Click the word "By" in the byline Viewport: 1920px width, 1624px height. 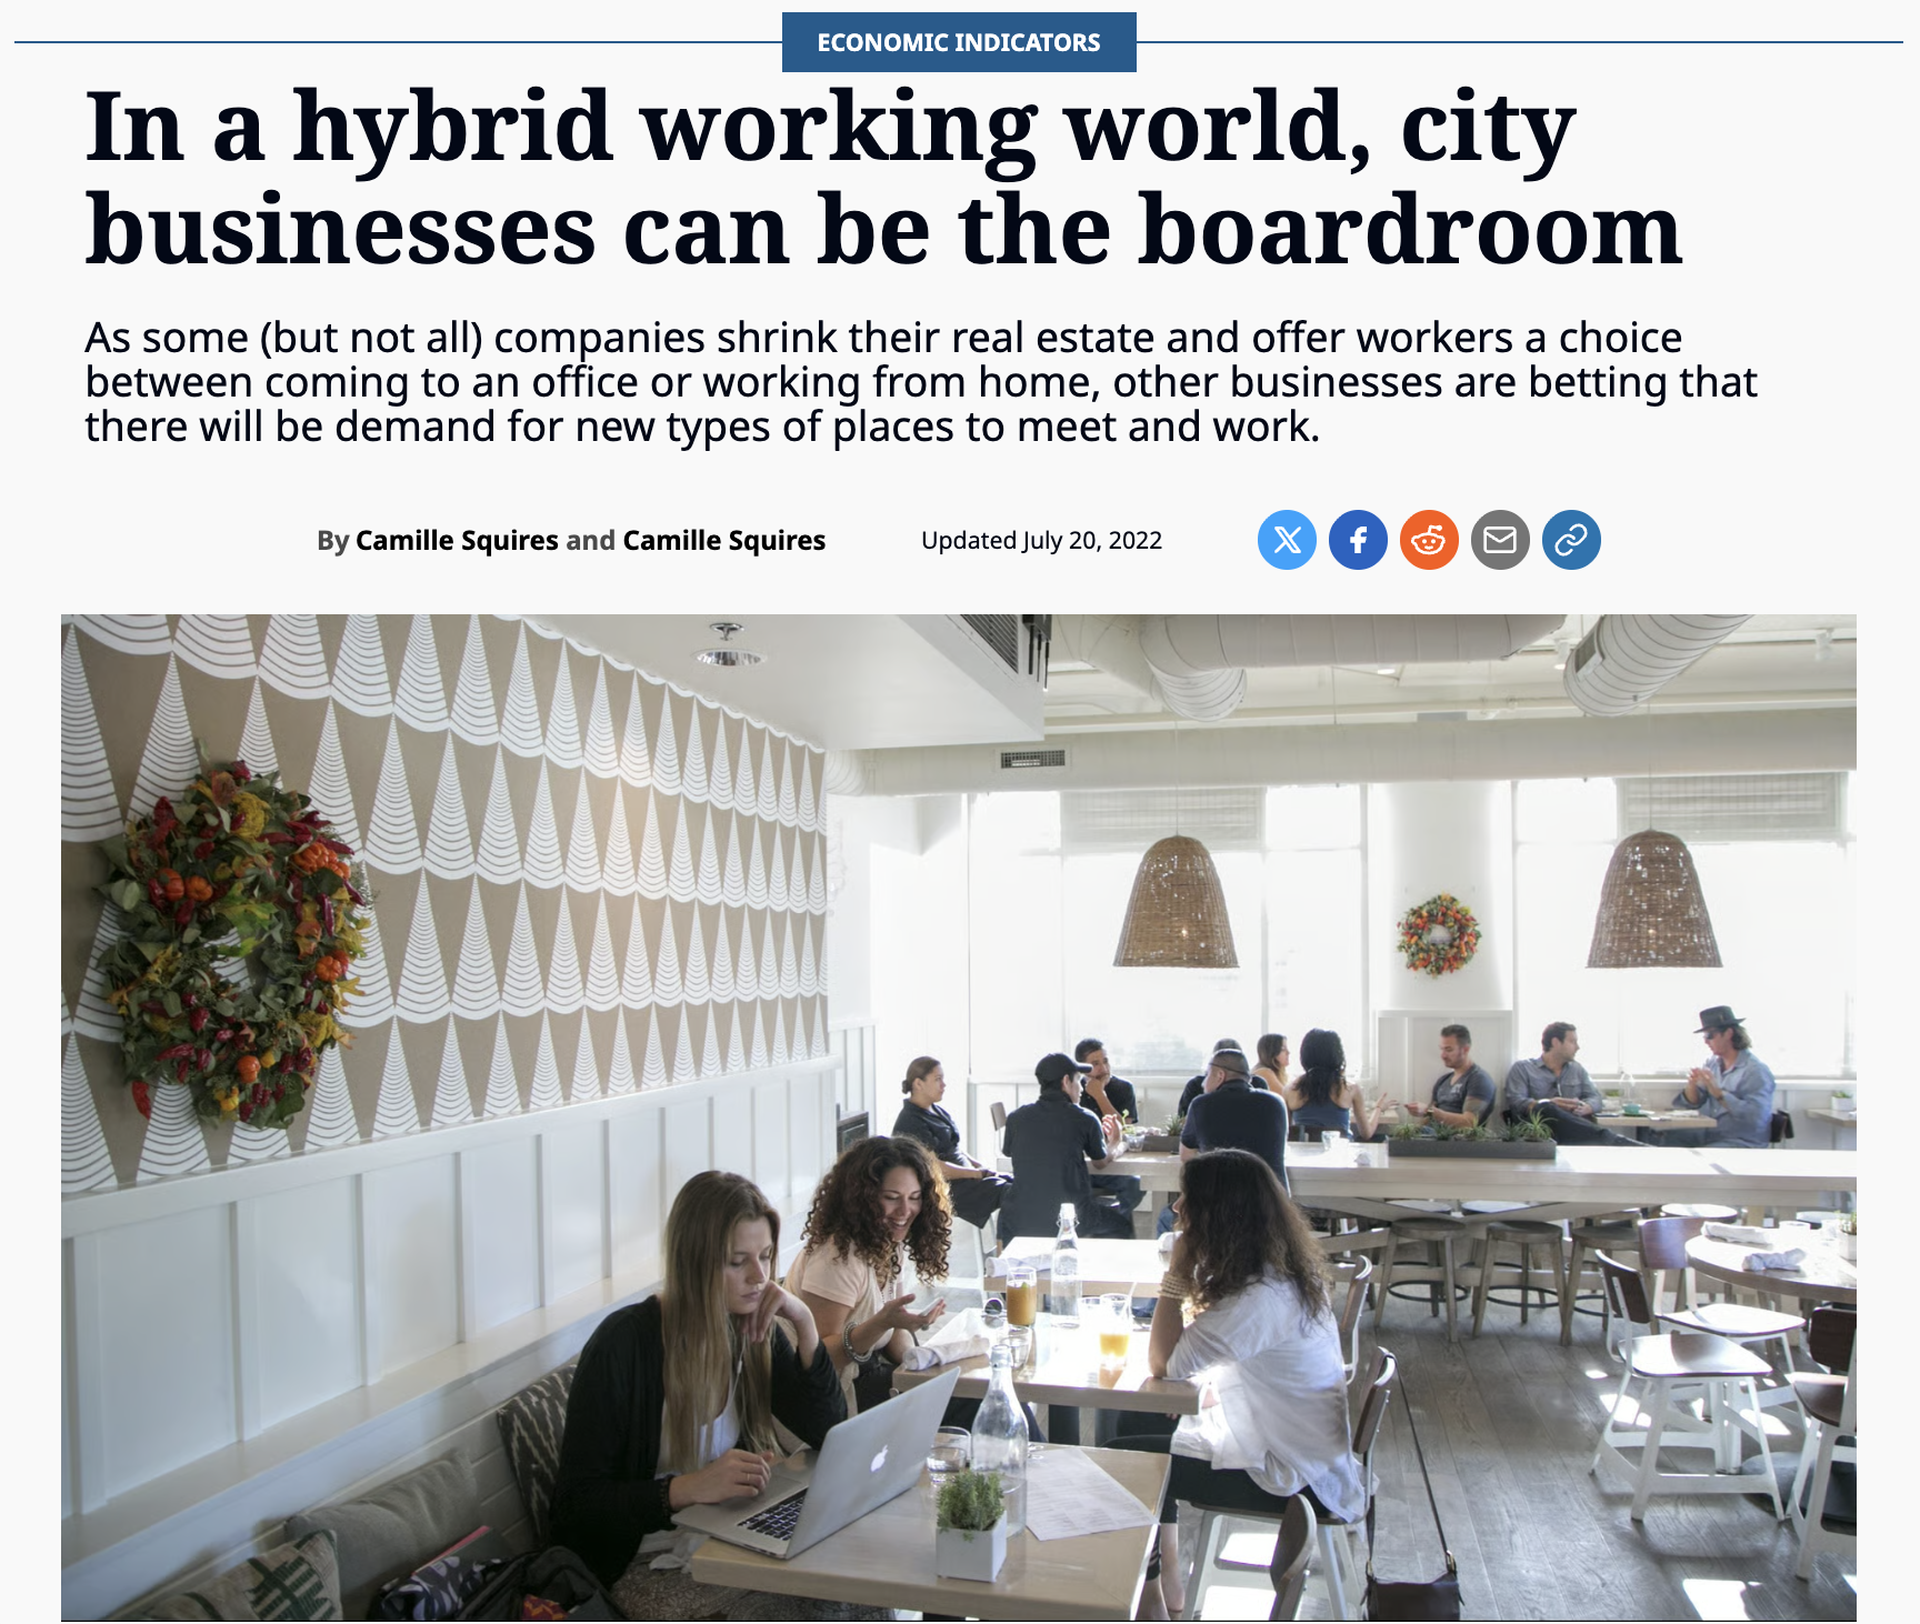333,540
